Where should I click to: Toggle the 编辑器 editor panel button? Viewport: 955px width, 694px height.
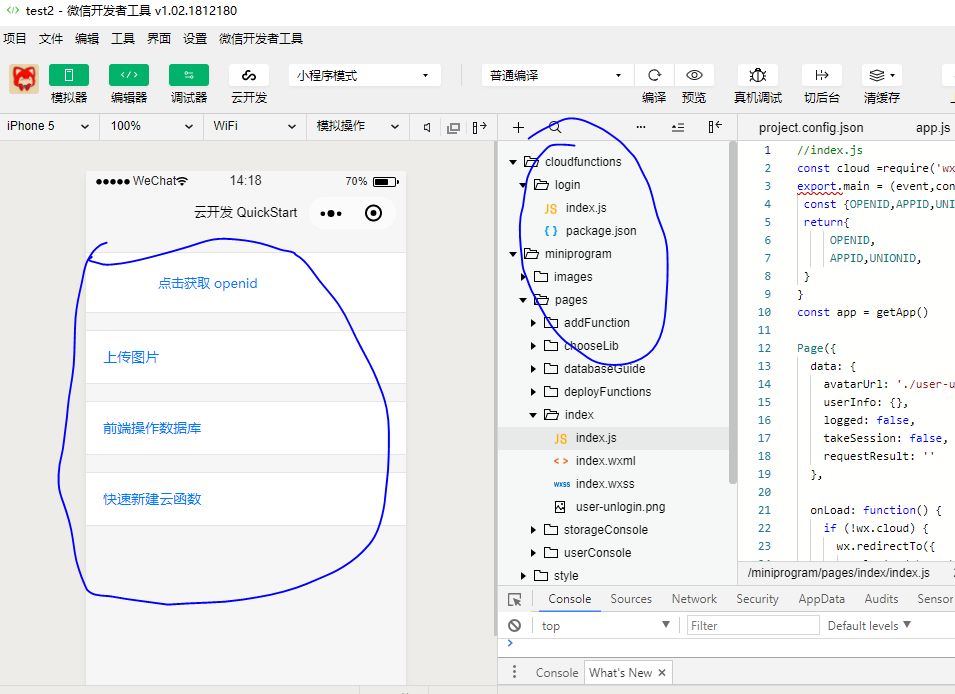[x=129, y=75]
